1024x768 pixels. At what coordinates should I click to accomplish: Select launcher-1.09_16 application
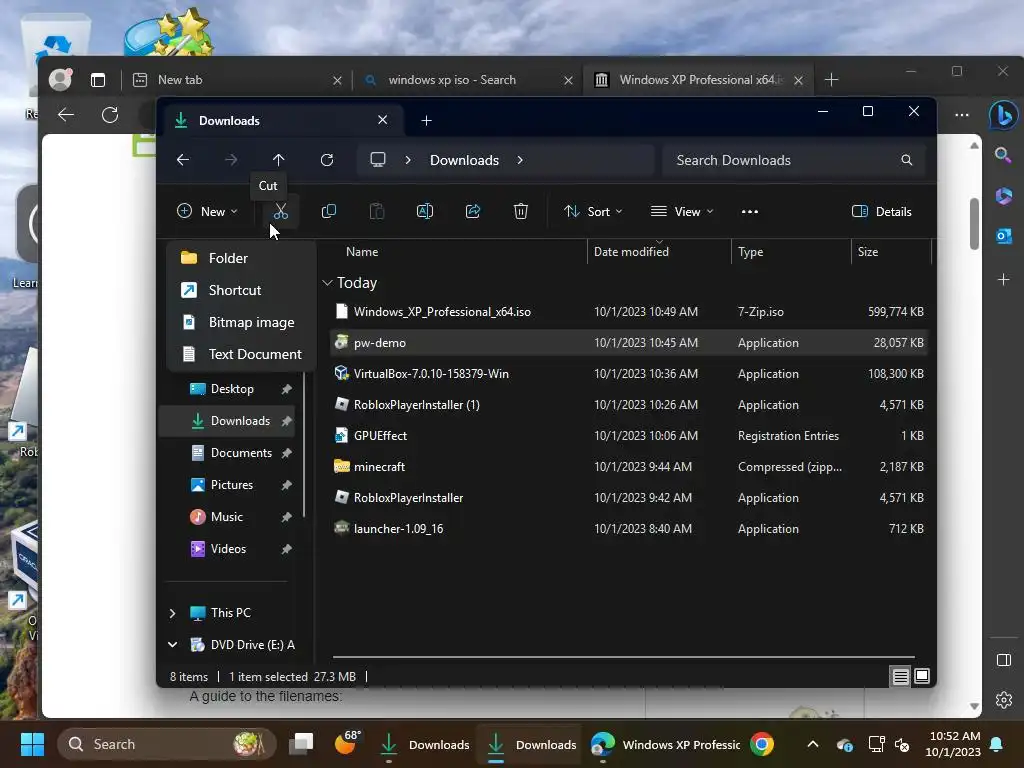pyautogui.click(x=629, y=529)
